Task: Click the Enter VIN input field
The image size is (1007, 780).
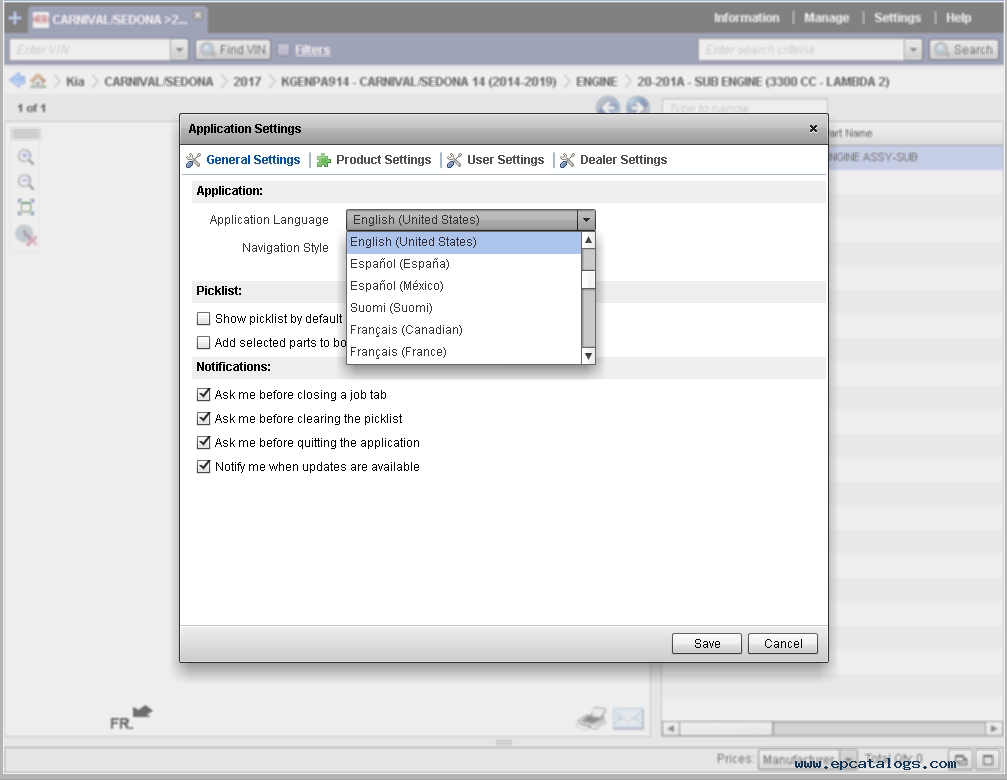Action: (x=91, y=49)
